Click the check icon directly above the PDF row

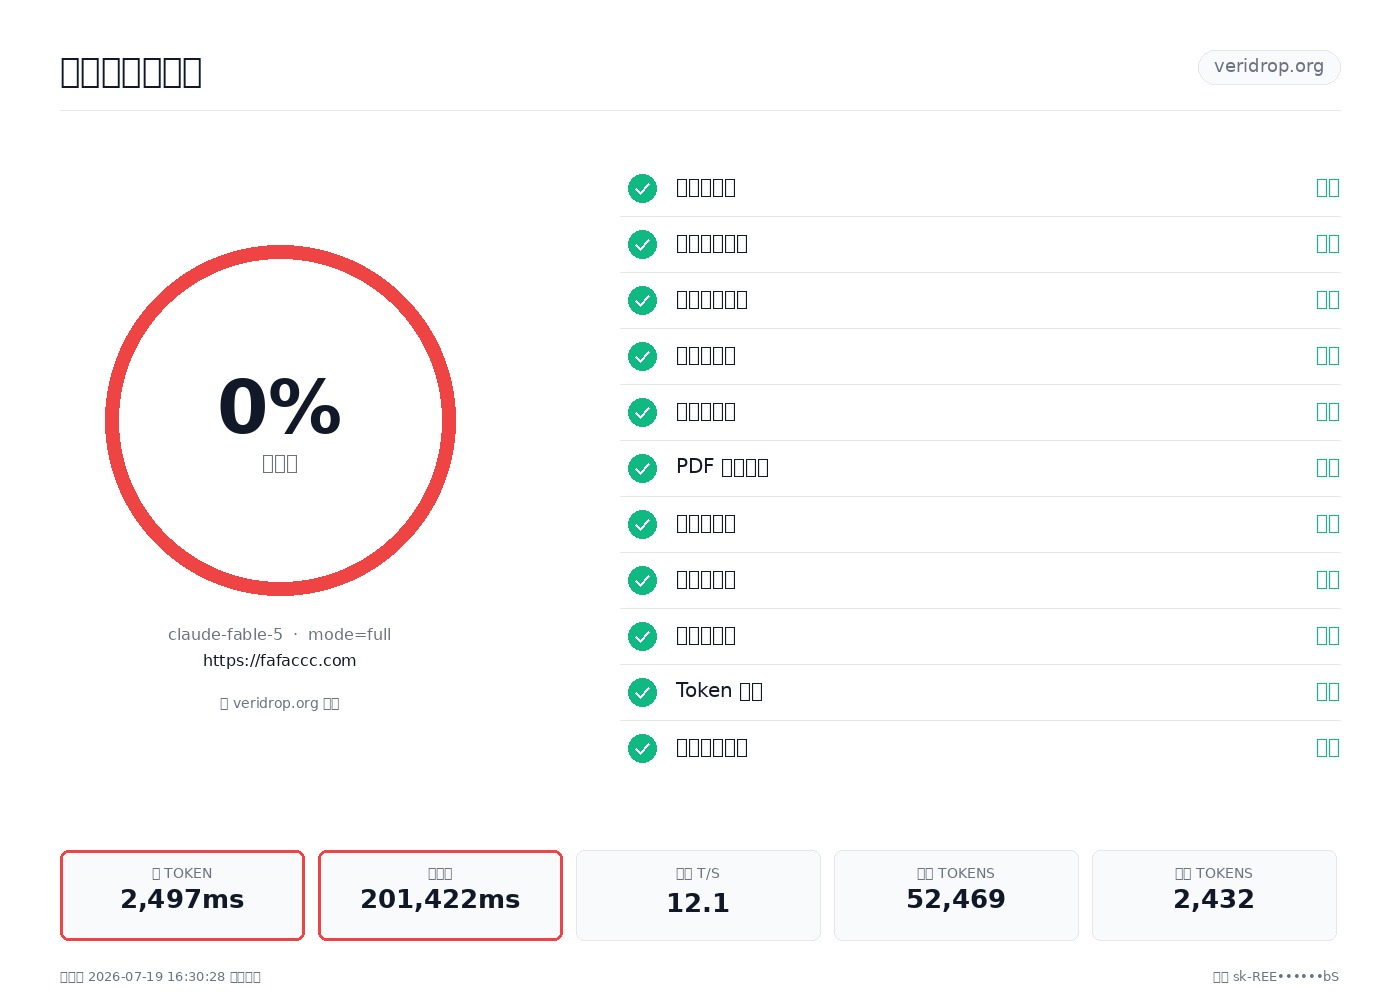(642, 412)
